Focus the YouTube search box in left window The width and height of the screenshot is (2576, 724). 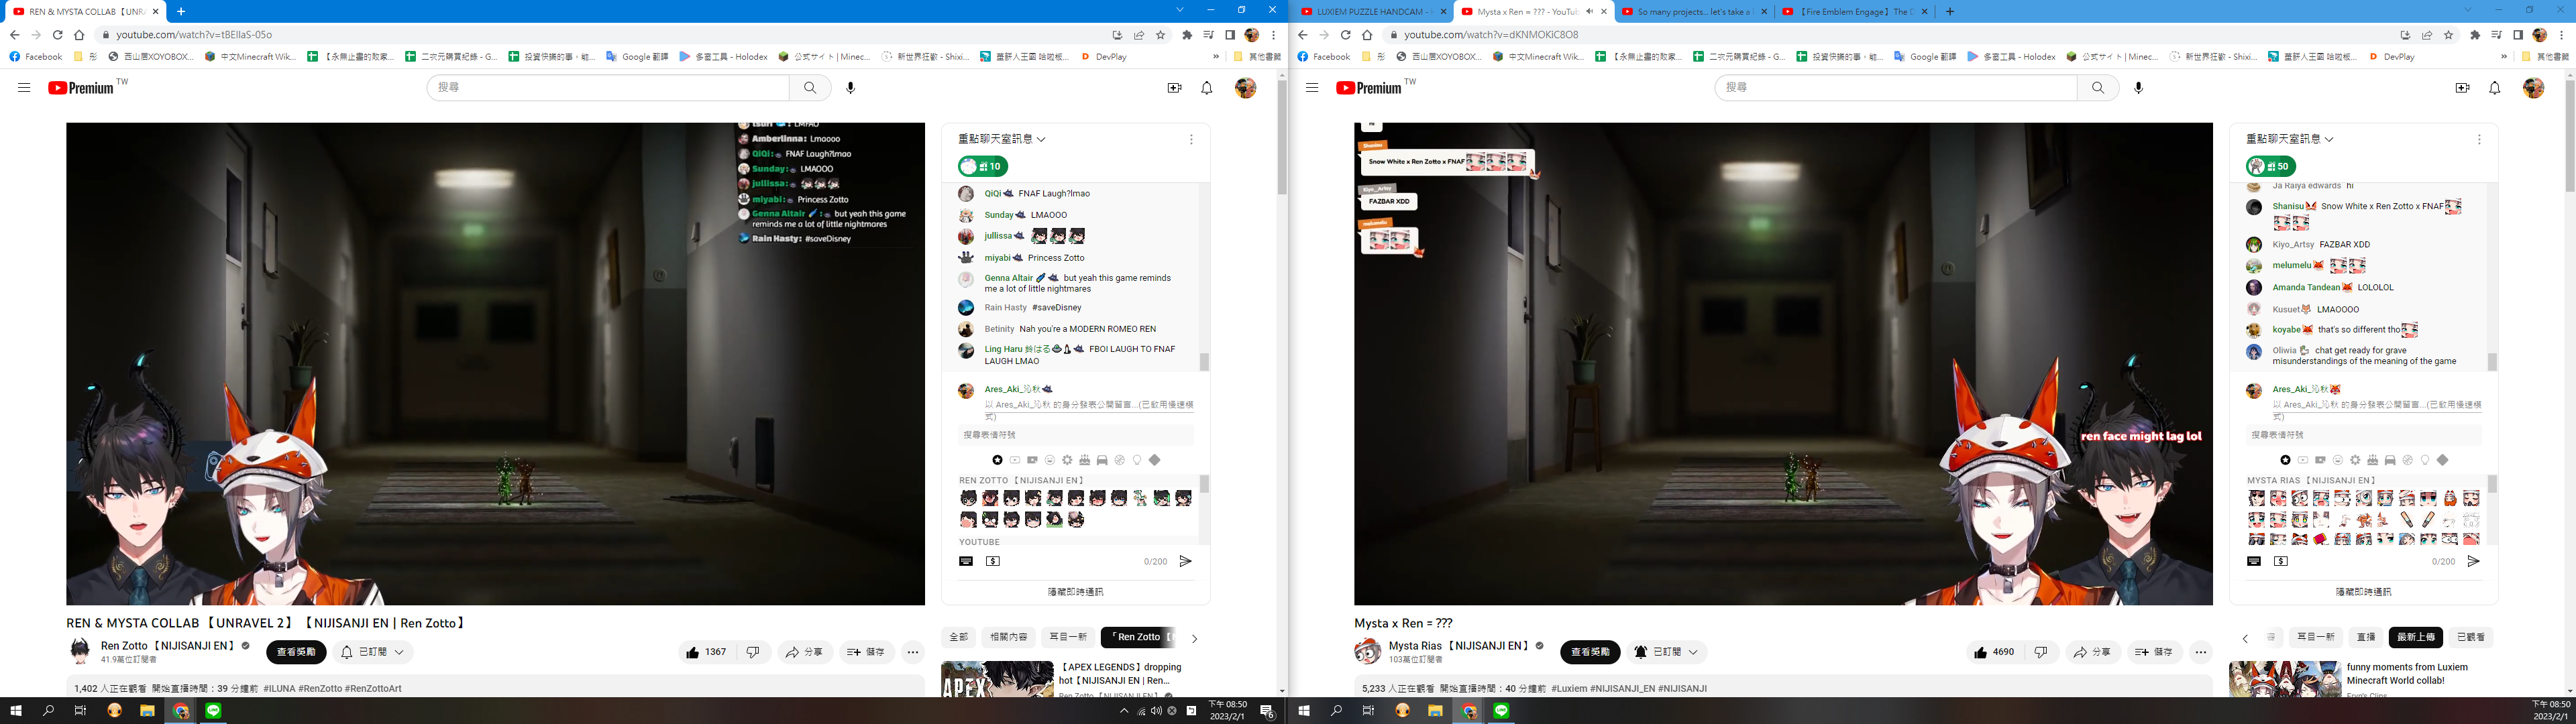coord(608,88)
